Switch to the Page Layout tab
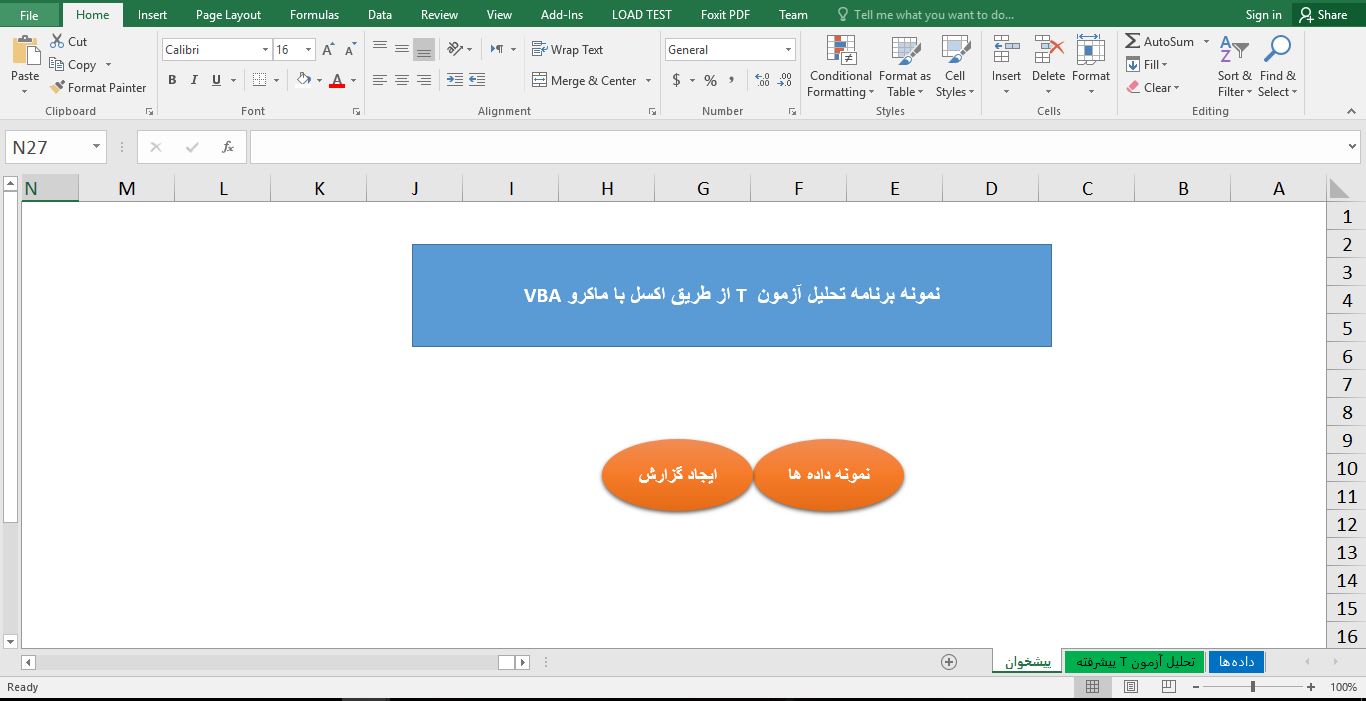 coord(228,15)
